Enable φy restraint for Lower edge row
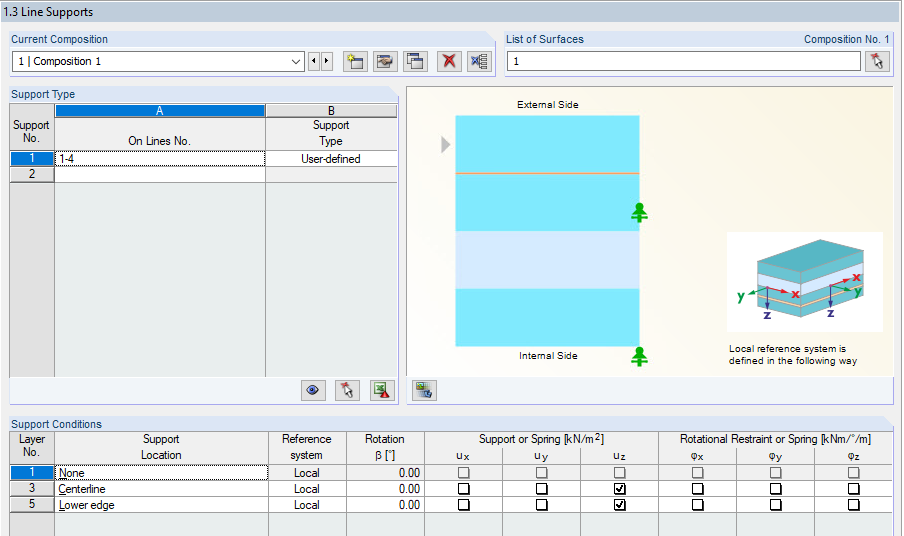Screen dimensions: 904x536 click(775, 505)
